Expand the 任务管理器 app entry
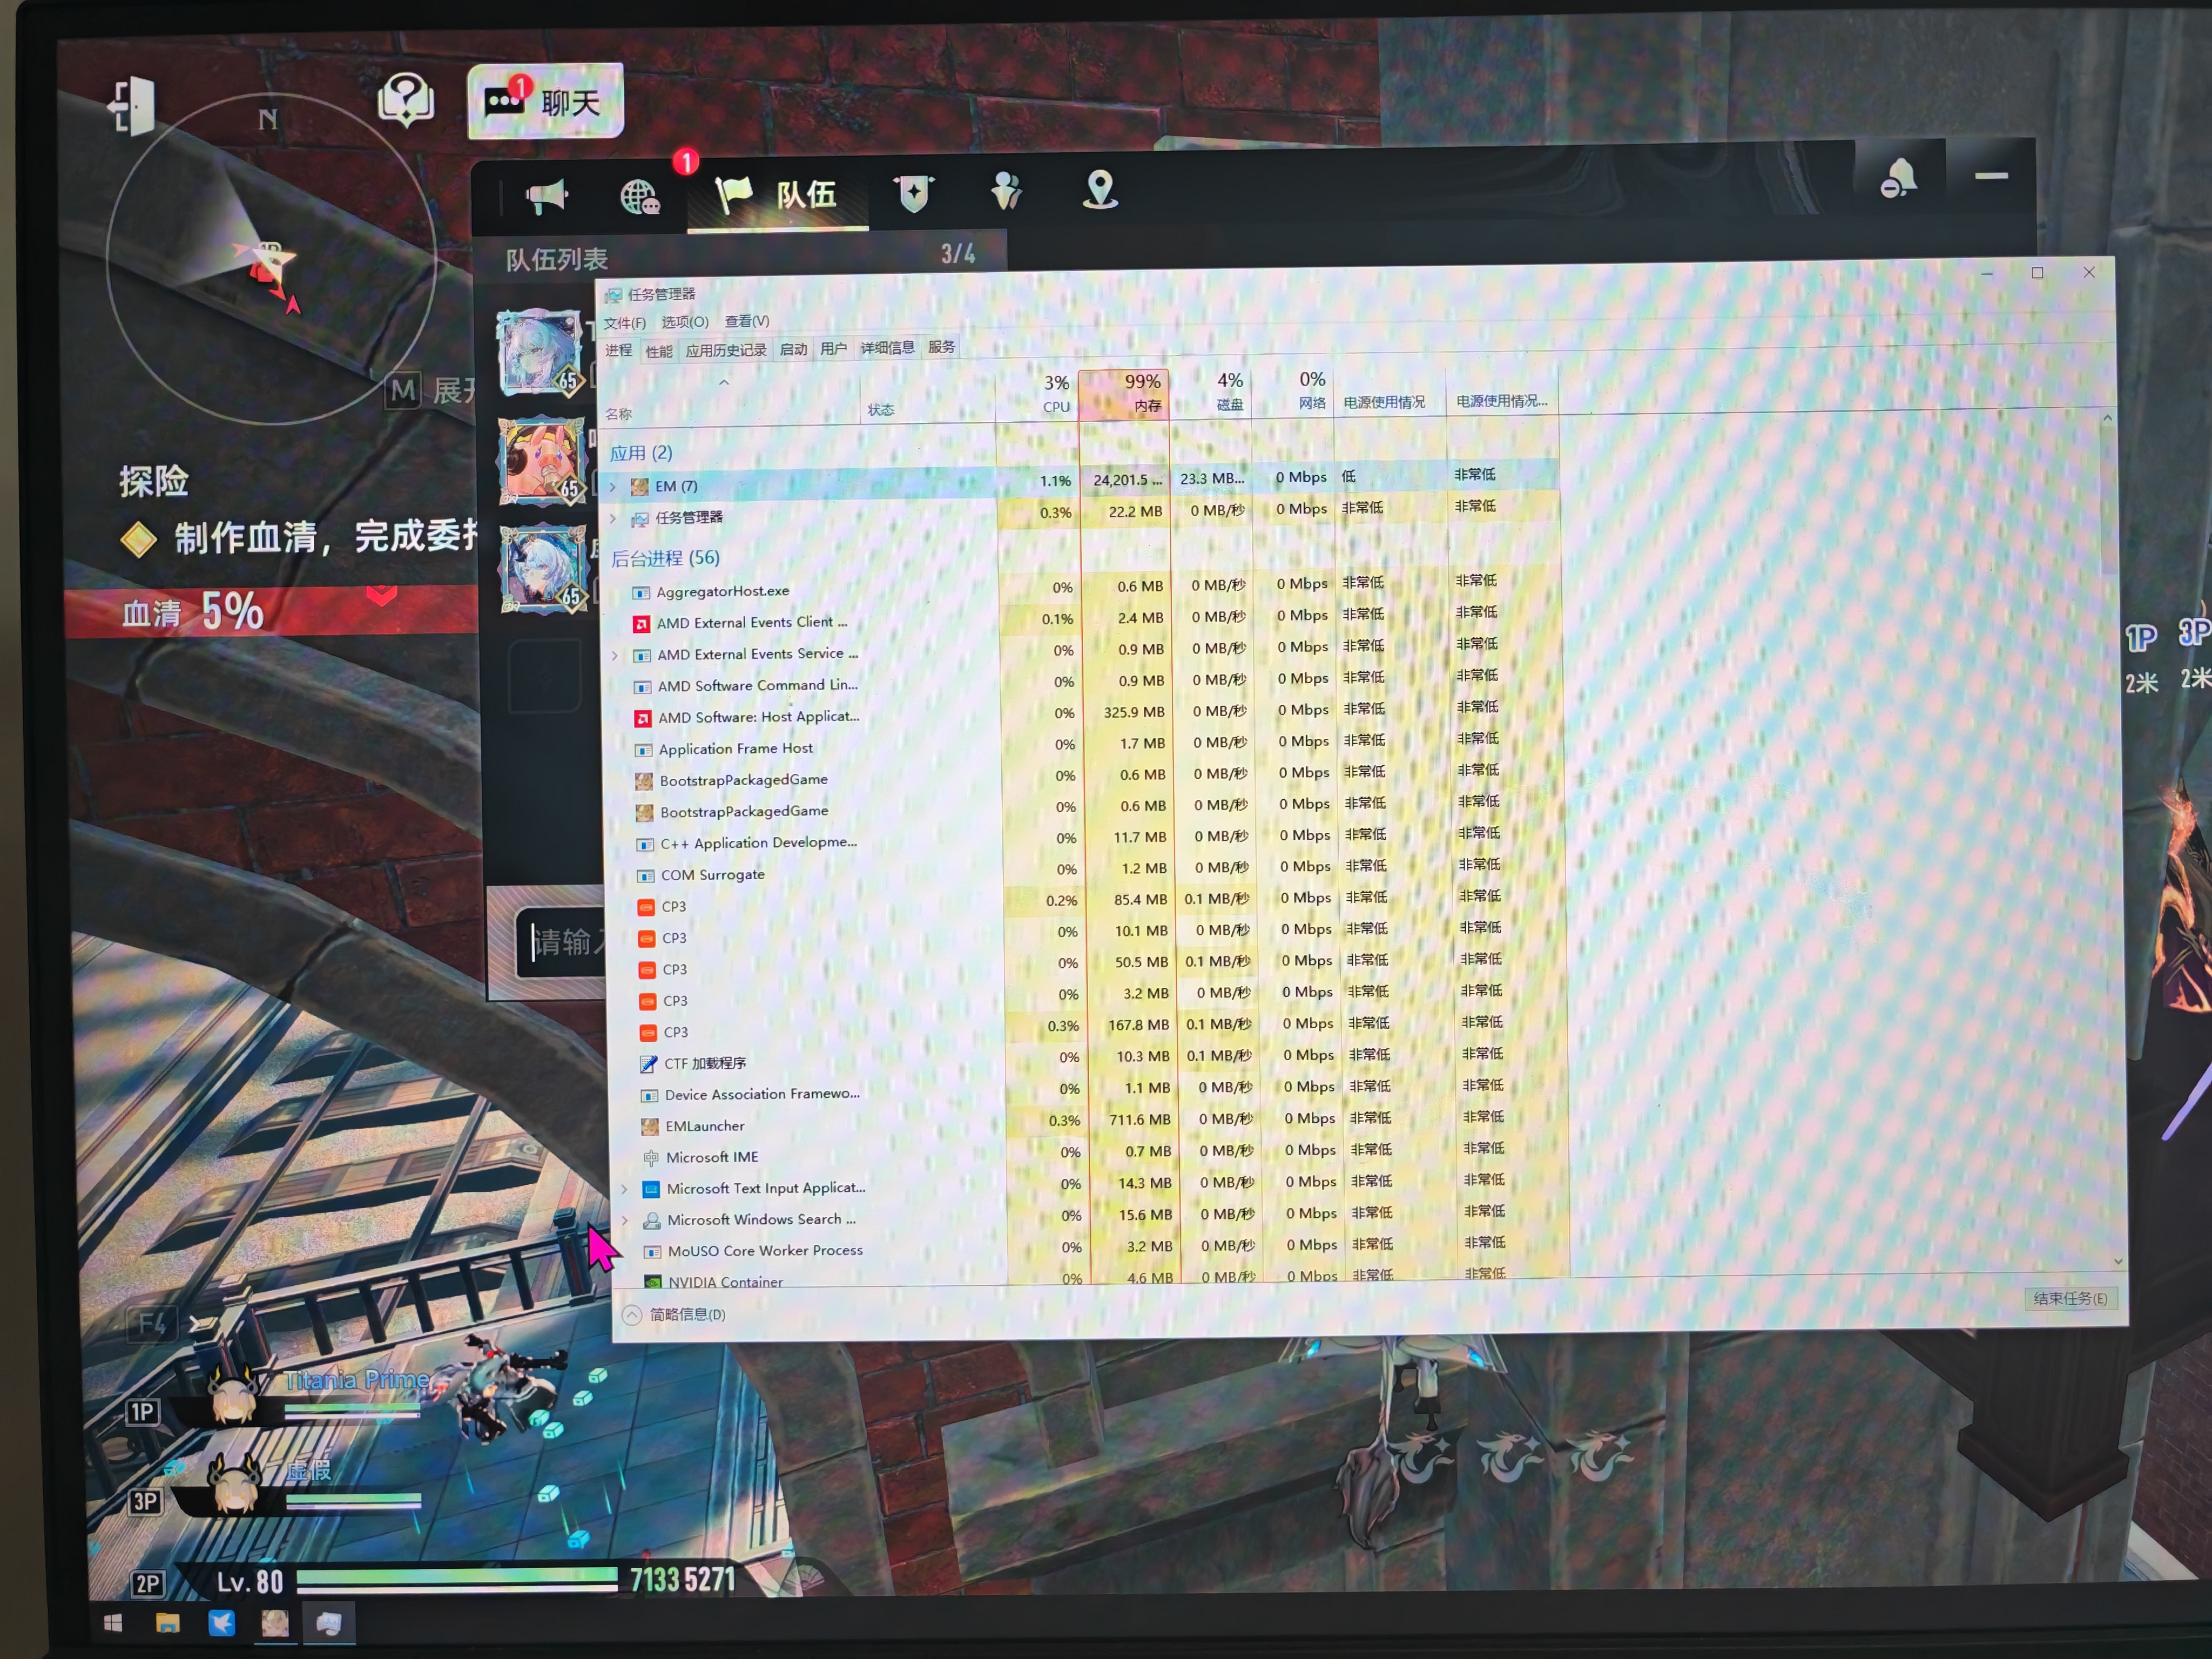 click(613, 519)
